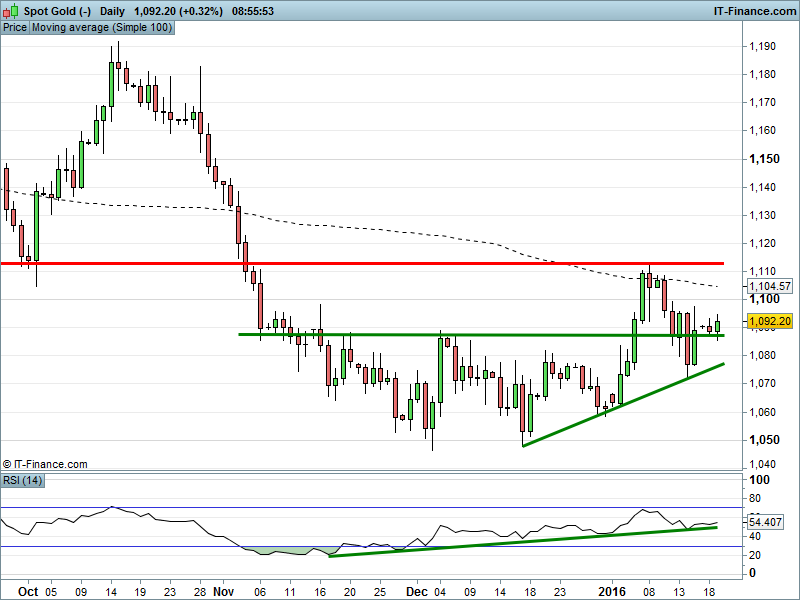Click the IT-Finance.com link at top right
This screenshot has height=600, width=800.
[753, 11]
